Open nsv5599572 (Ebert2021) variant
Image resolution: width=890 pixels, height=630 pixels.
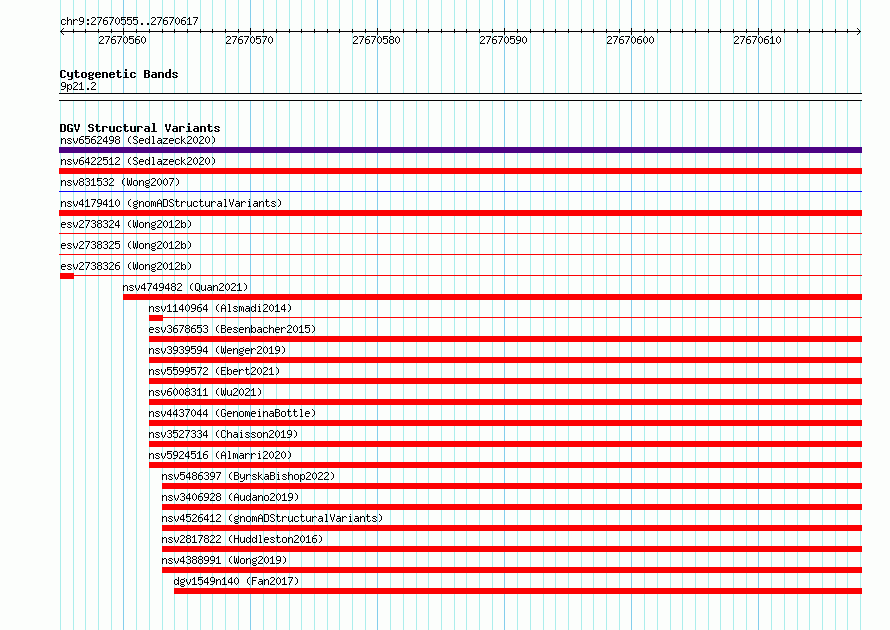point(214,371)
